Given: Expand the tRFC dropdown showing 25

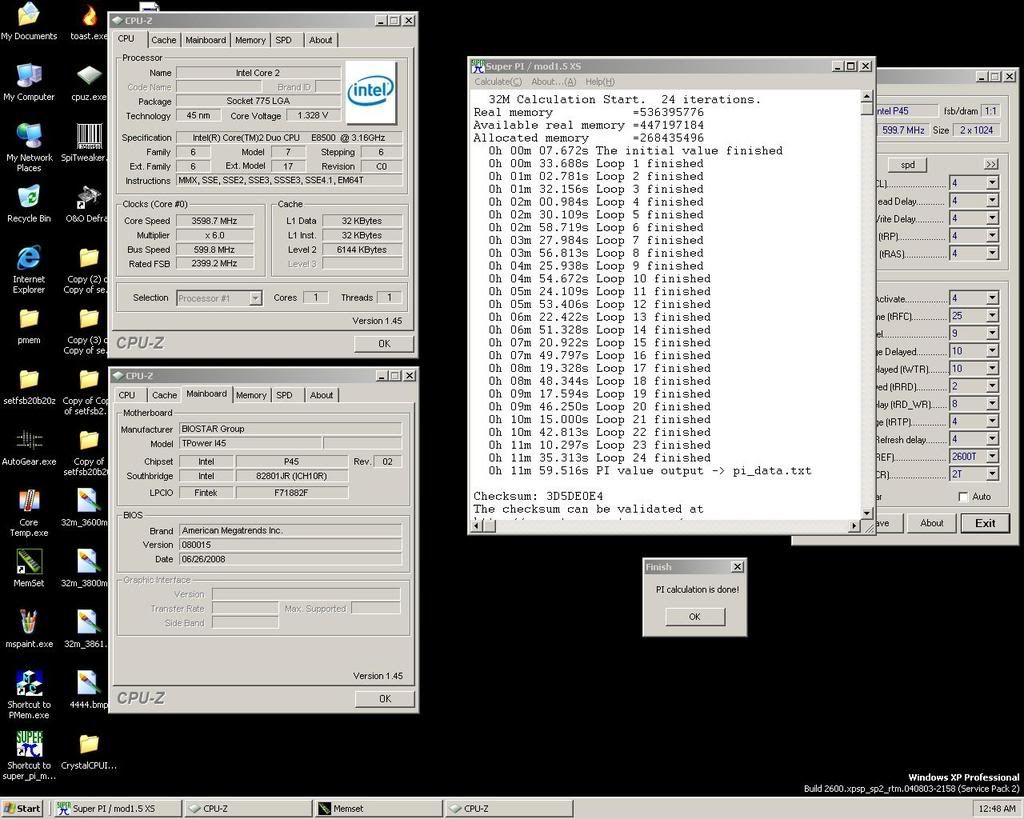Looking at the screenshot, I should (x=992, y=315).
